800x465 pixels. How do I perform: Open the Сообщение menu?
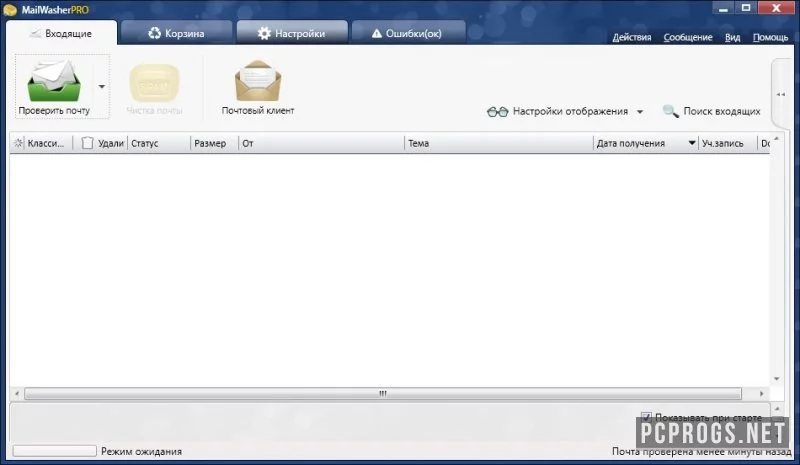pyautogui.click(x=688, y=37)
